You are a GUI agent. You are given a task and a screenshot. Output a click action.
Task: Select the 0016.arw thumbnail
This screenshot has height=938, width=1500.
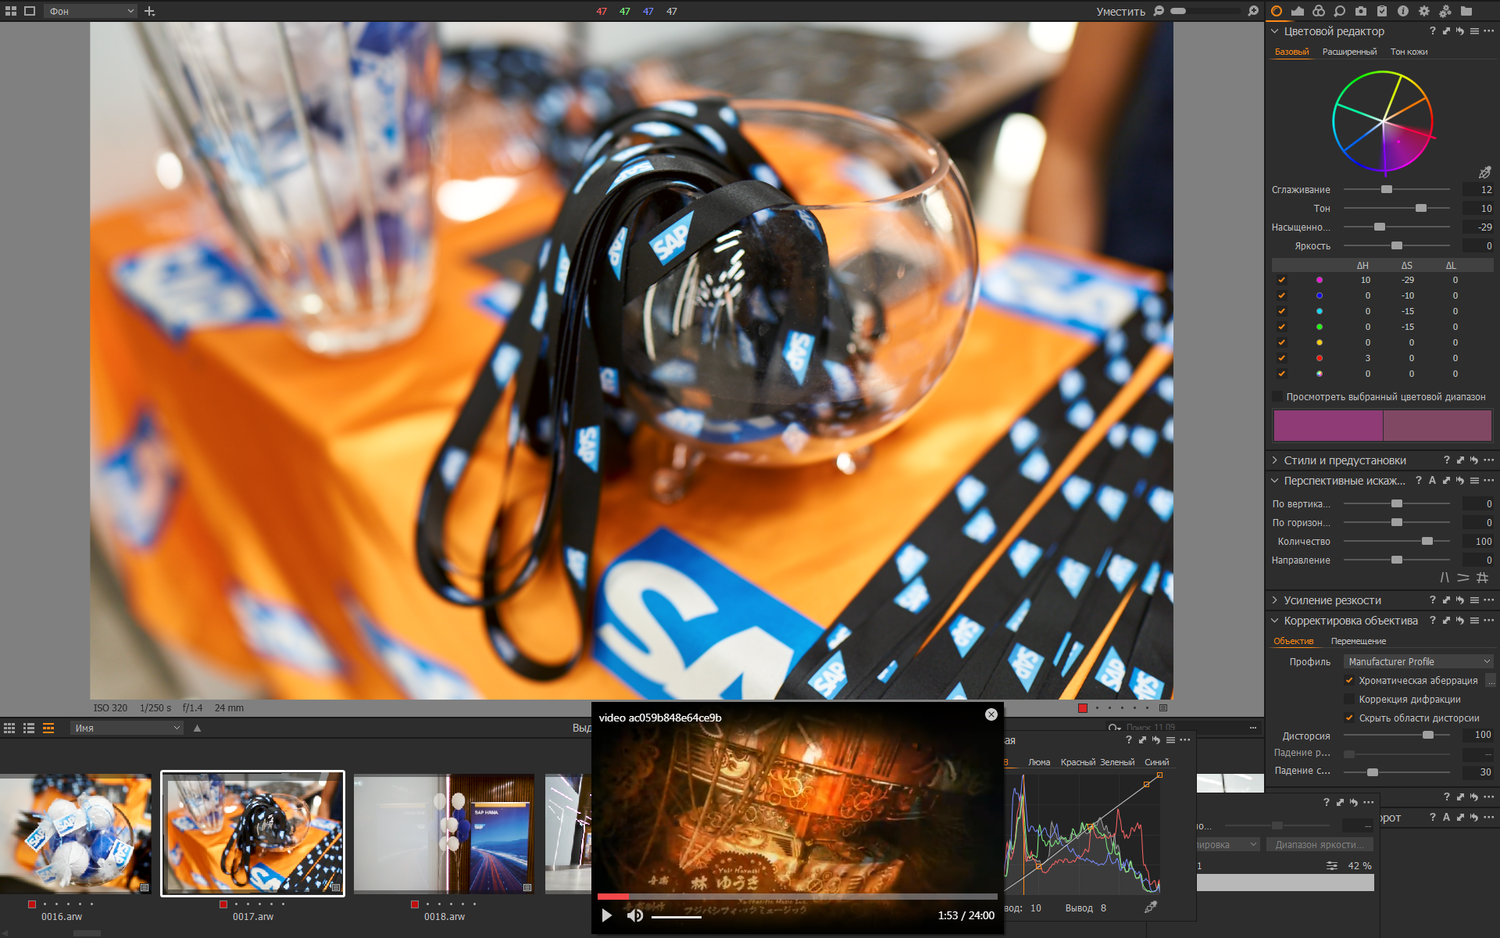coord(75,833)
